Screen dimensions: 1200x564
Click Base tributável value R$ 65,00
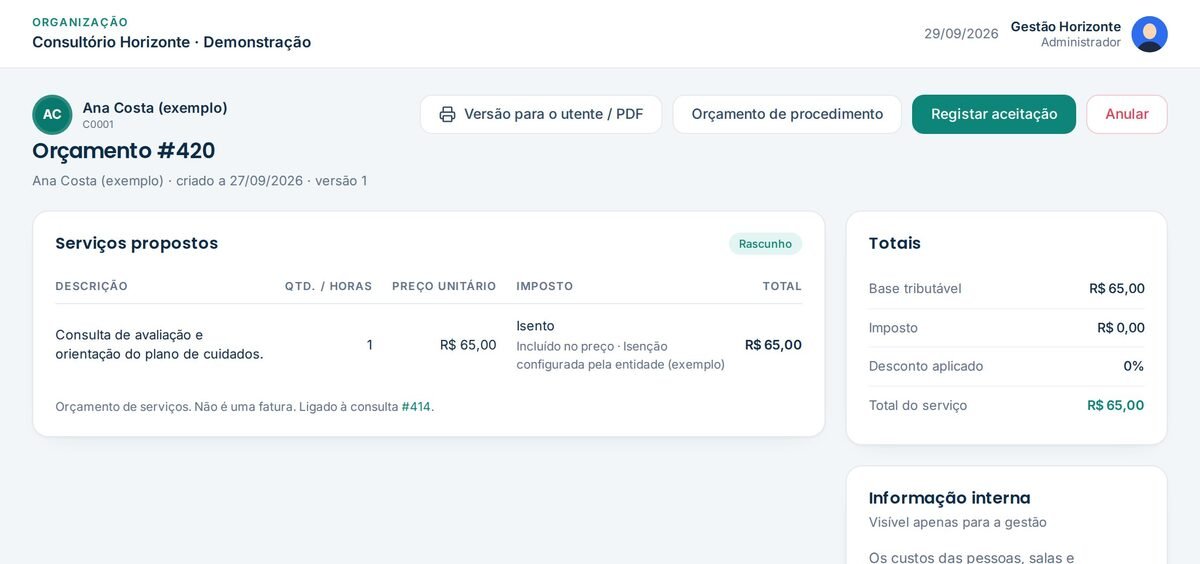pos(1117,289)
